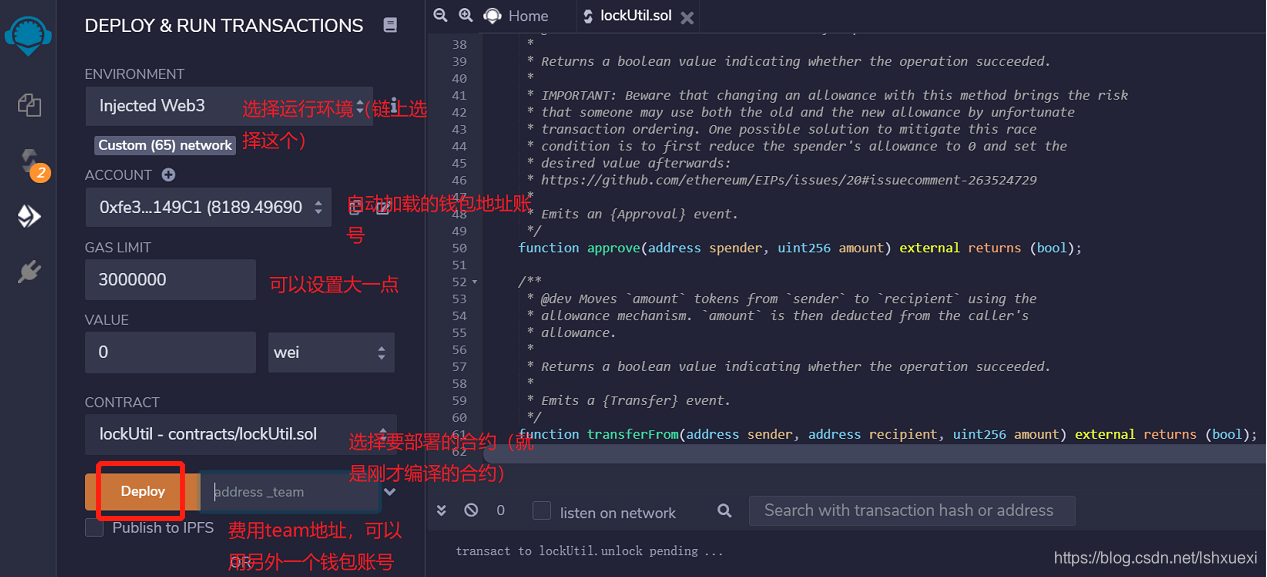Open the lockUtil contract selection dropdown
The image size is (1267, 577).
pyautogui.click(x=241, y=434)
